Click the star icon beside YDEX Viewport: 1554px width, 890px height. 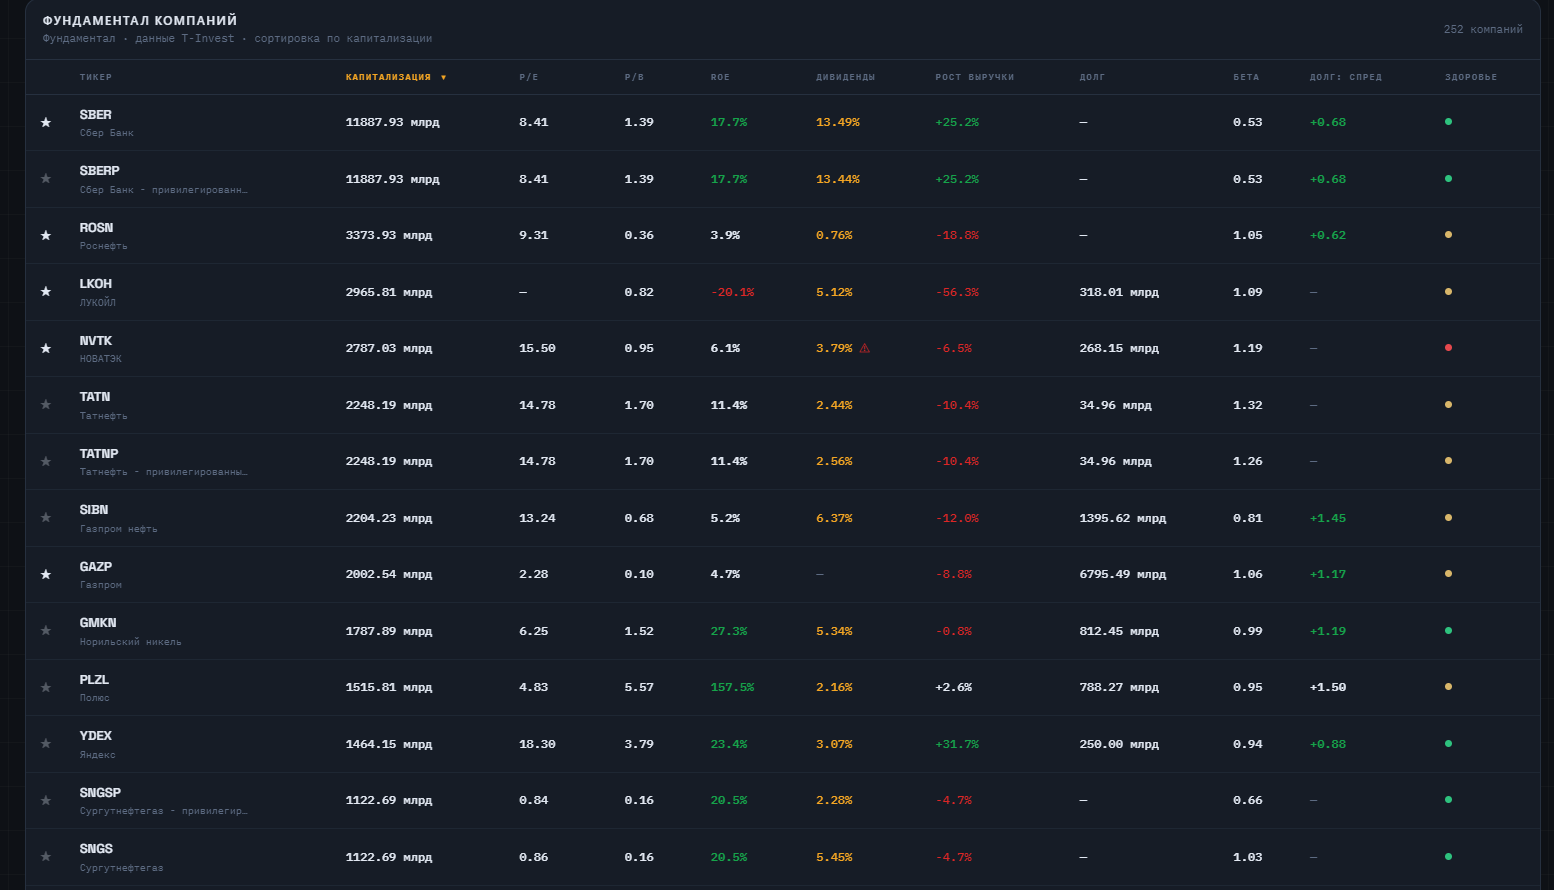46,744
